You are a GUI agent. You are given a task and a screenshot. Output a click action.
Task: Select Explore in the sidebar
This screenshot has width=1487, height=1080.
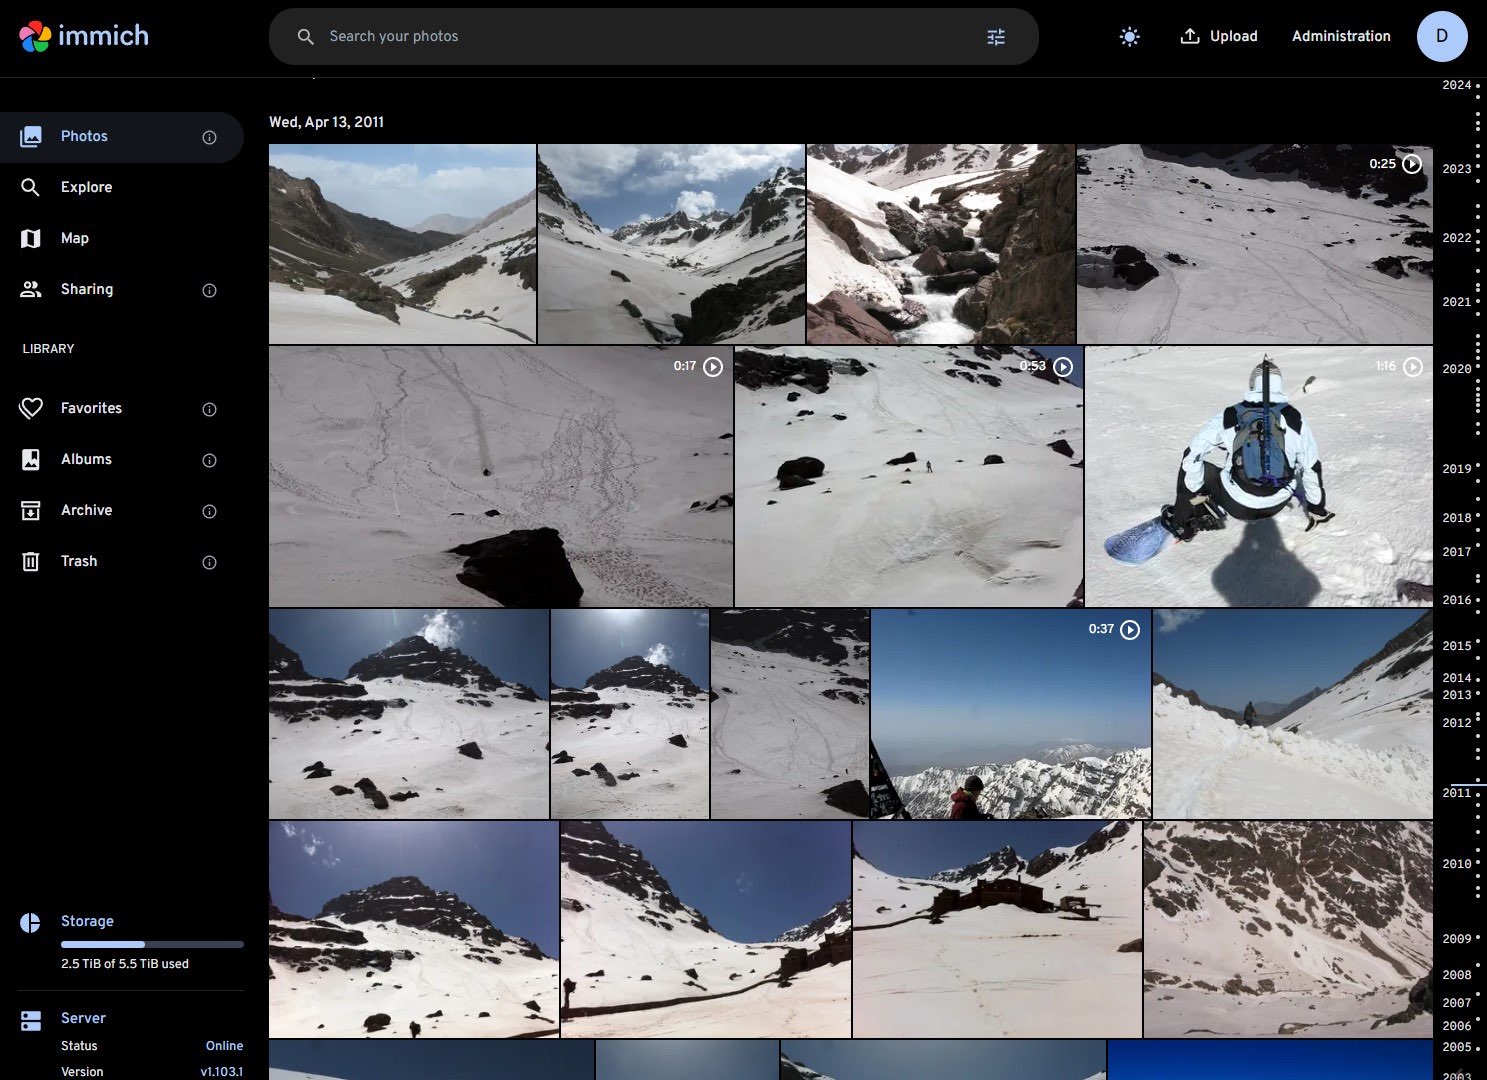86,187
